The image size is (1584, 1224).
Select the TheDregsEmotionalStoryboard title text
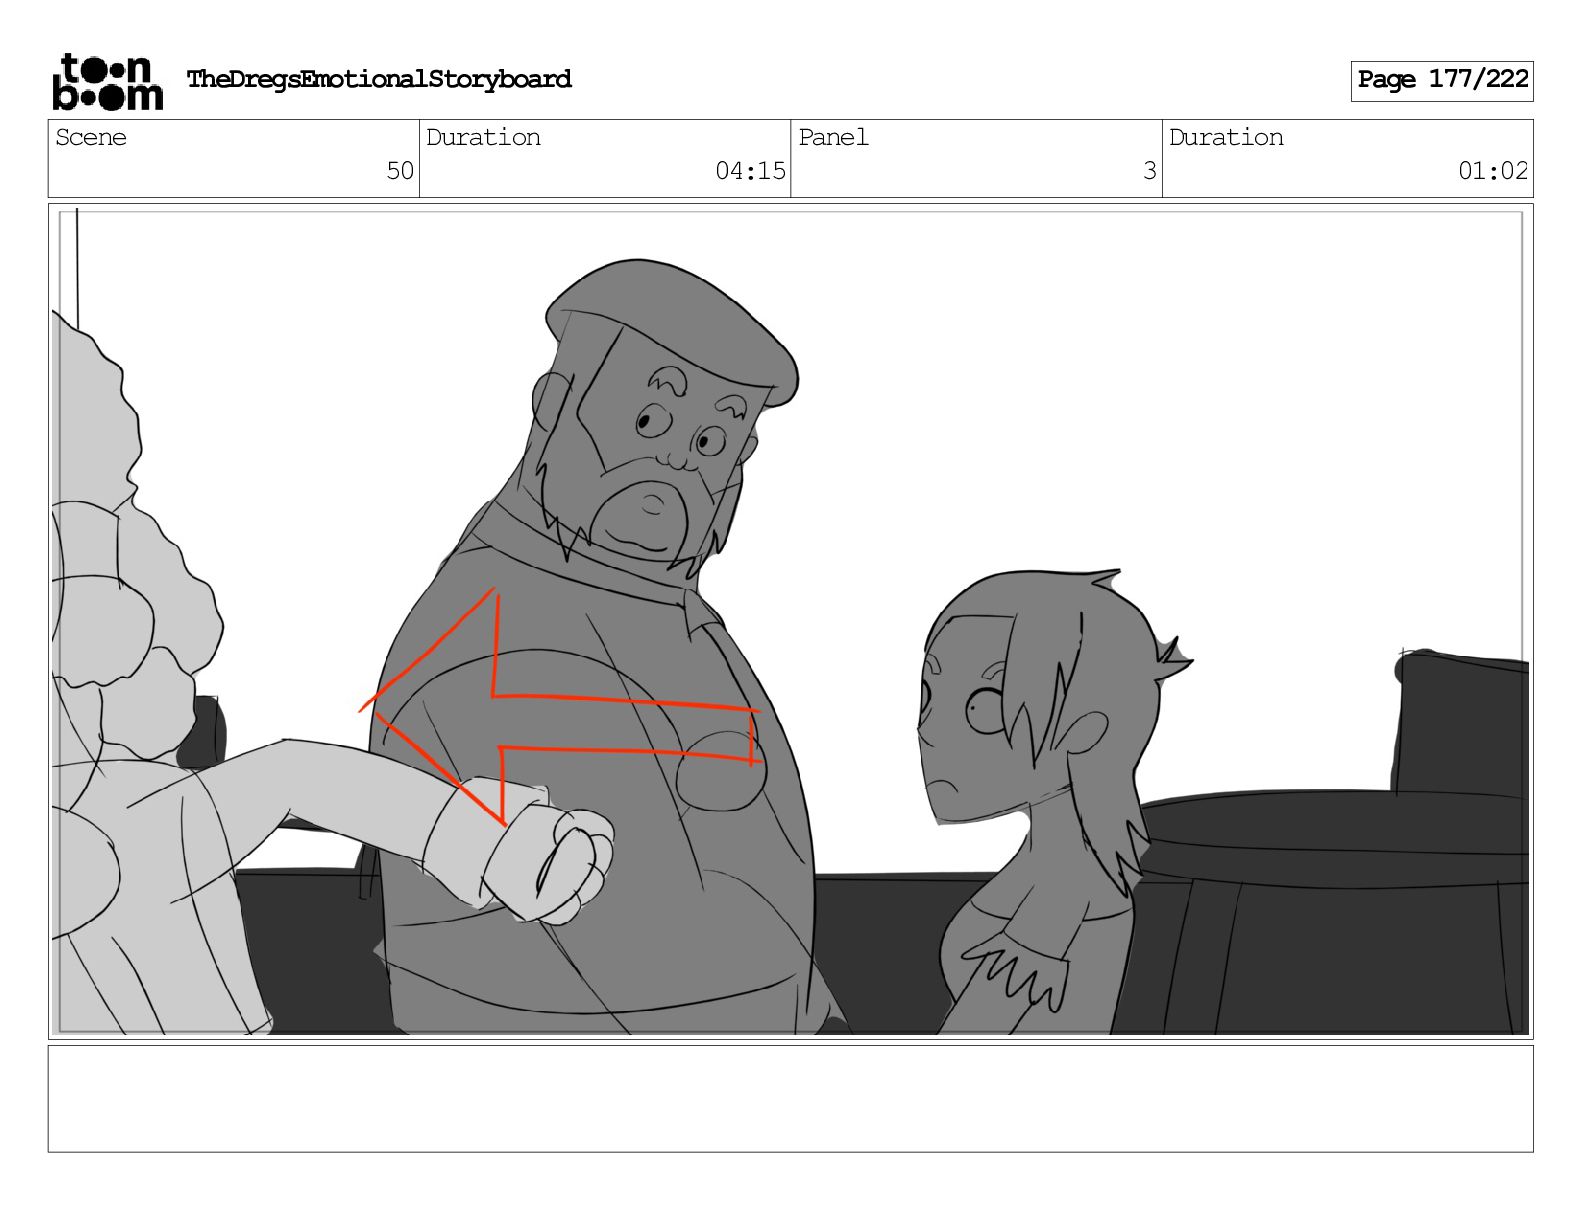click(x=379, y=79)
